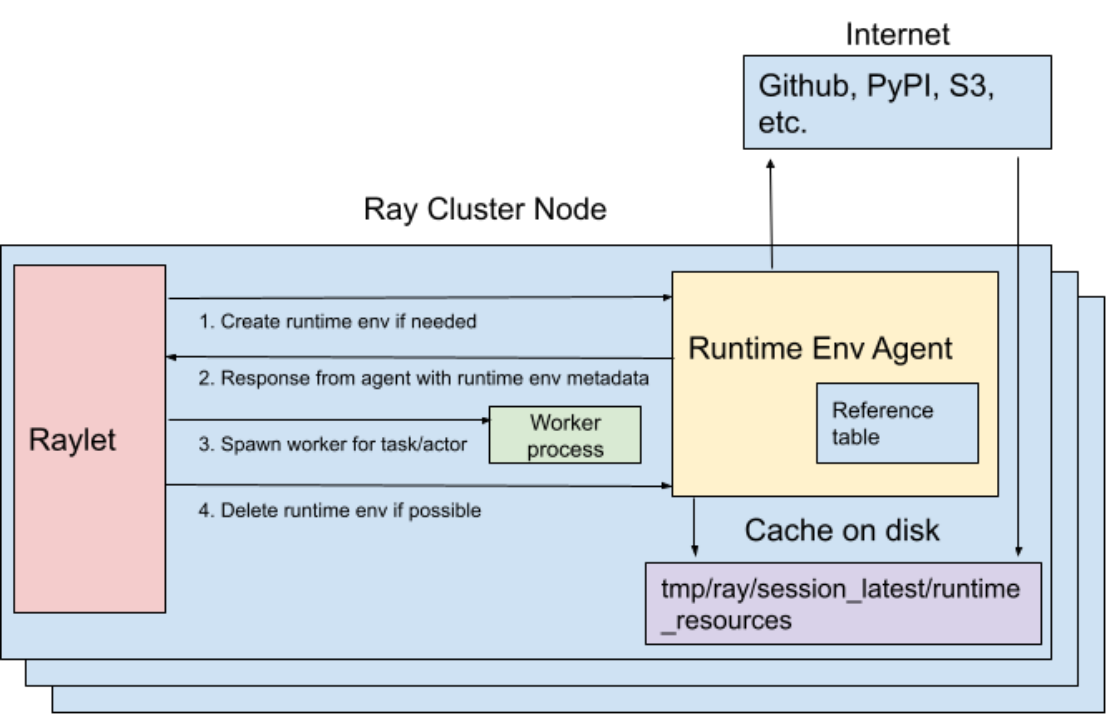Click the Cache on disk label
This screenshot has height=720, width=1112.
click(842, 529)
